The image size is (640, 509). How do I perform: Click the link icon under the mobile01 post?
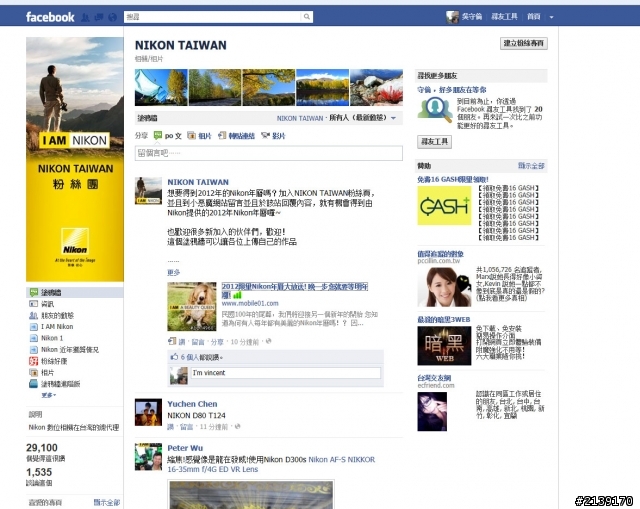click(x=172, y=341)
